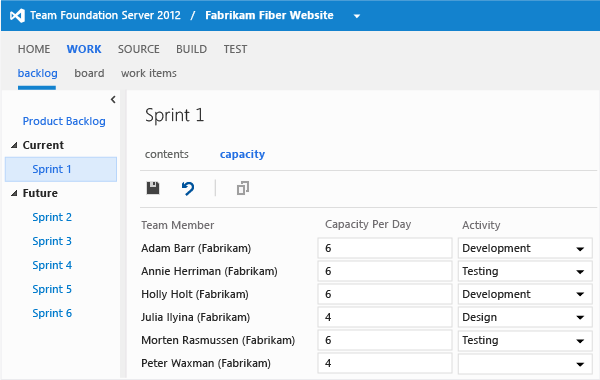Viewport: 600px width, 380px height.
Task: Open Sprint 5 in the sidebar
Action: (x=52, y=289)
